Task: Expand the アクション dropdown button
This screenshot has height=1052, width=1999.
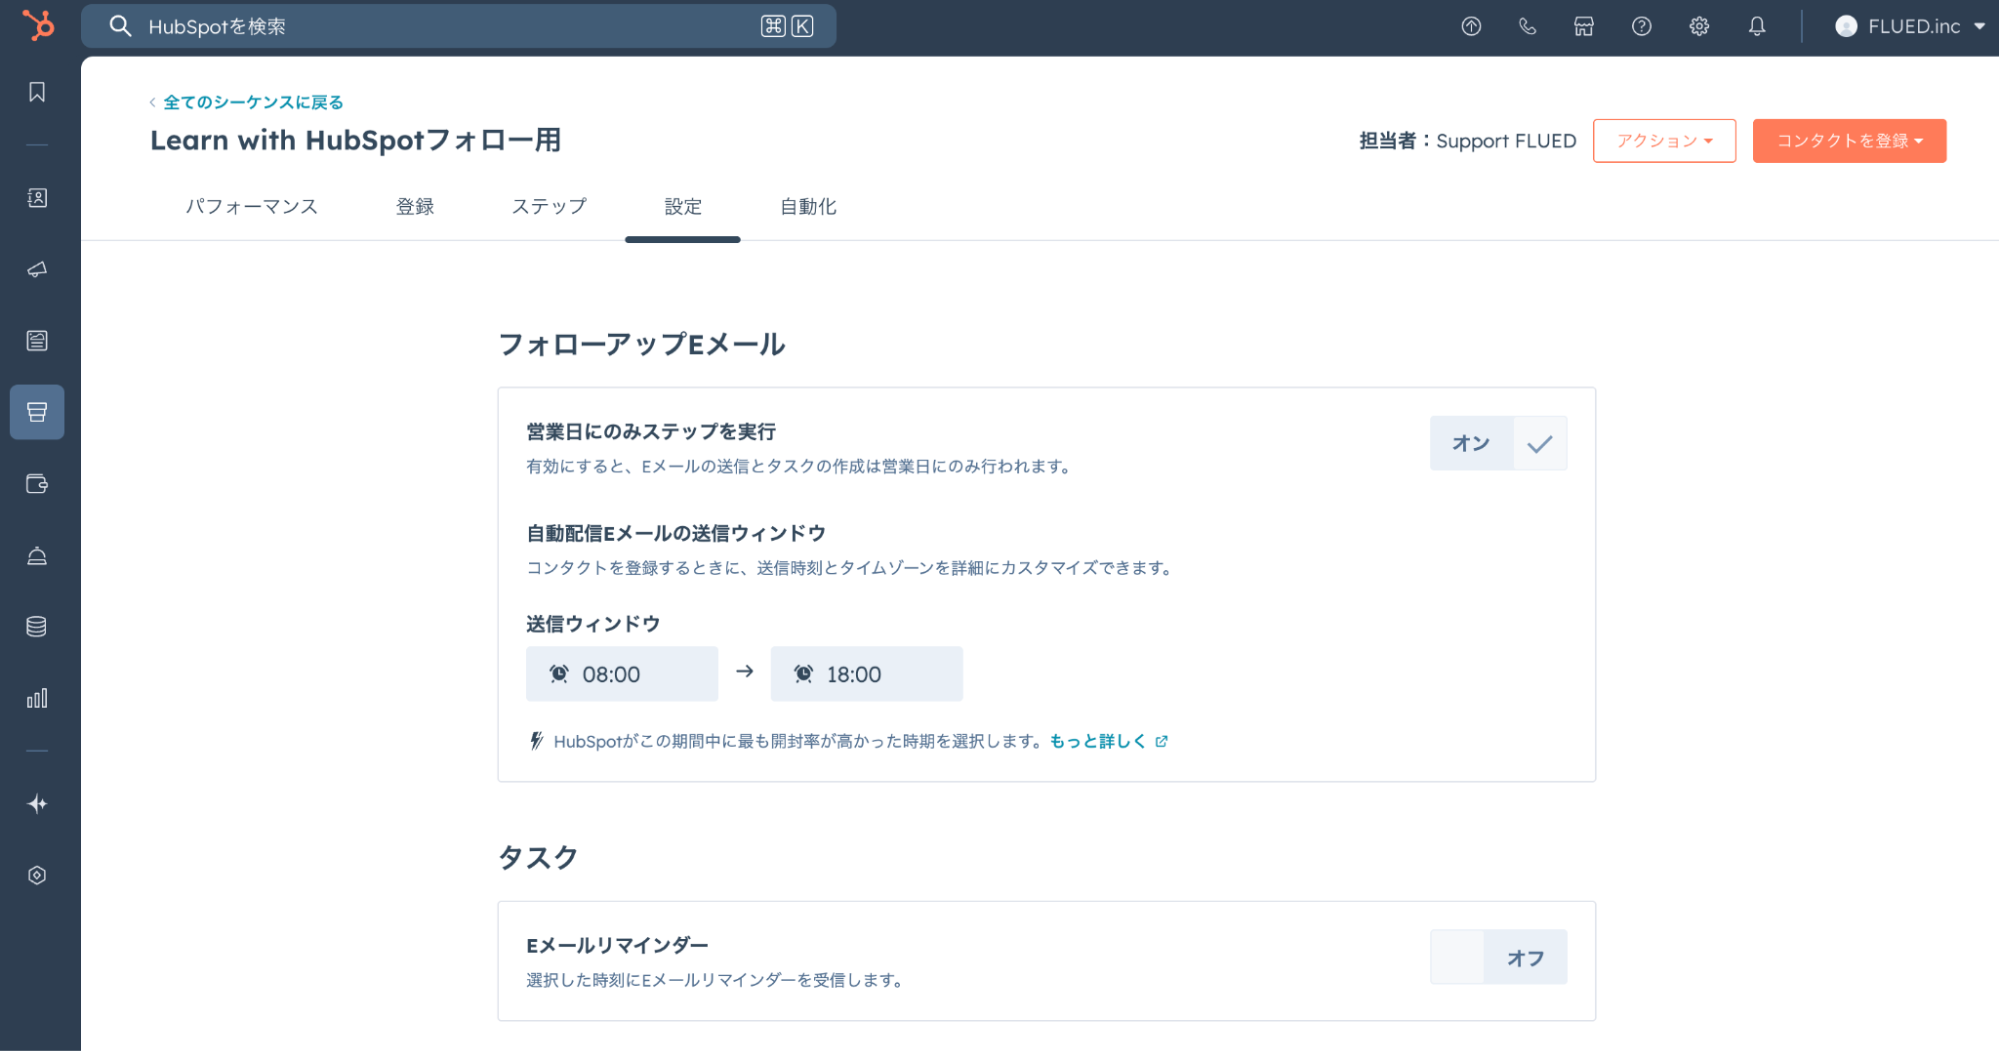Action: (x=1663, y=141)
